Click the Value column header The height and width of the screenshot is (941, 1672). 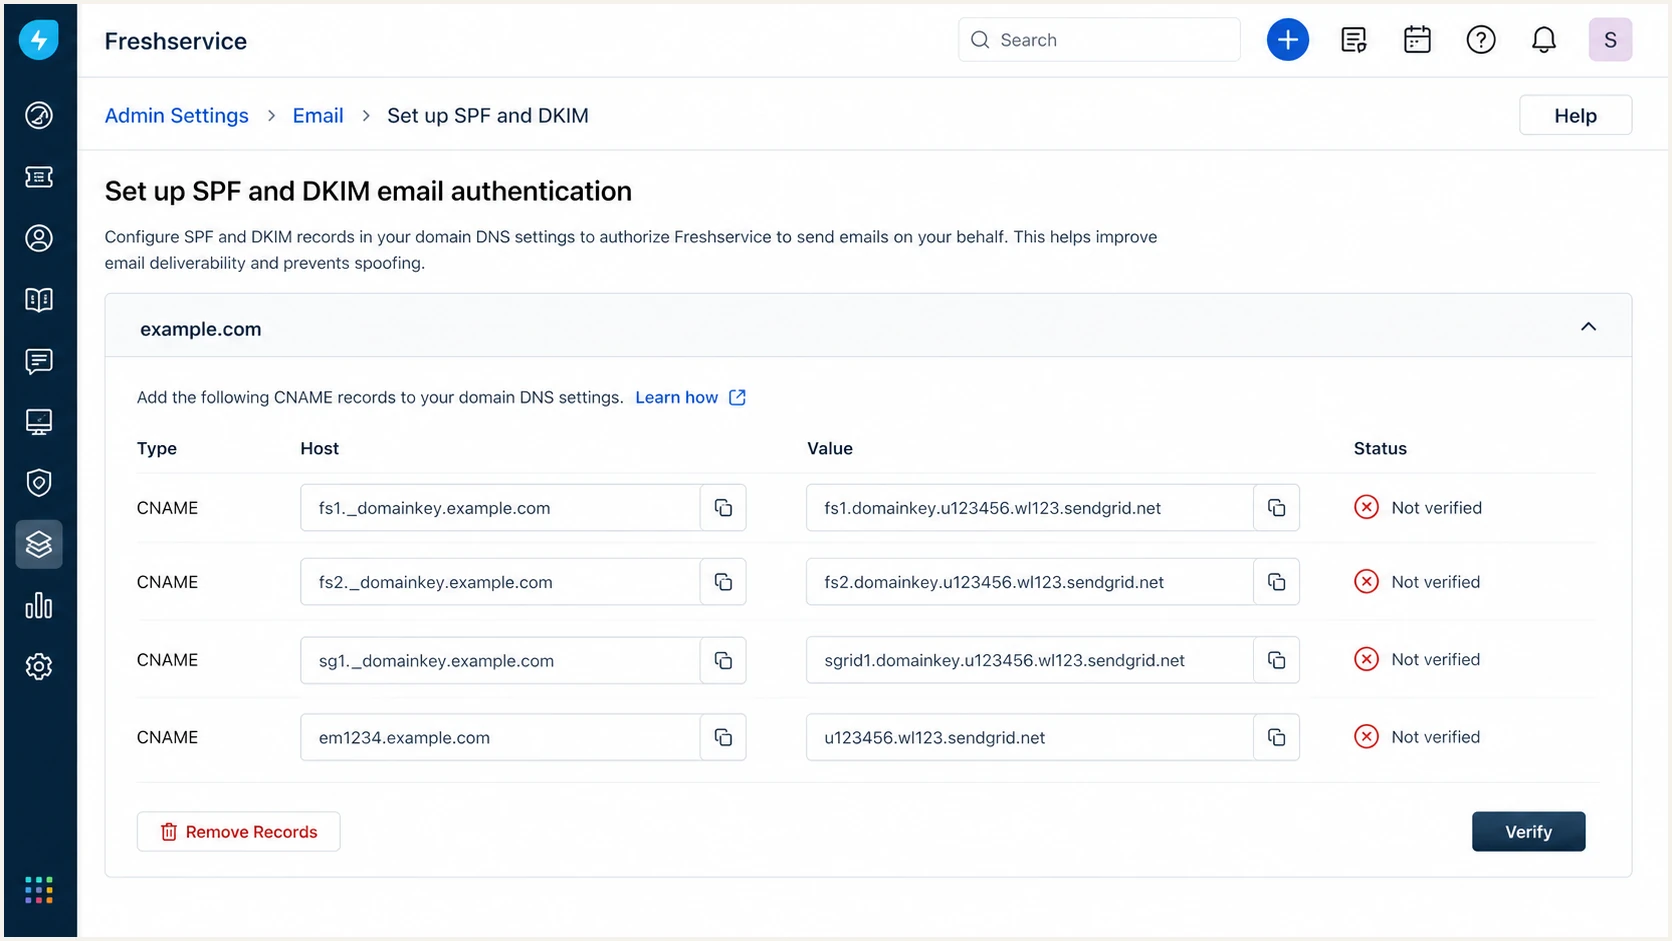(830, 448)
